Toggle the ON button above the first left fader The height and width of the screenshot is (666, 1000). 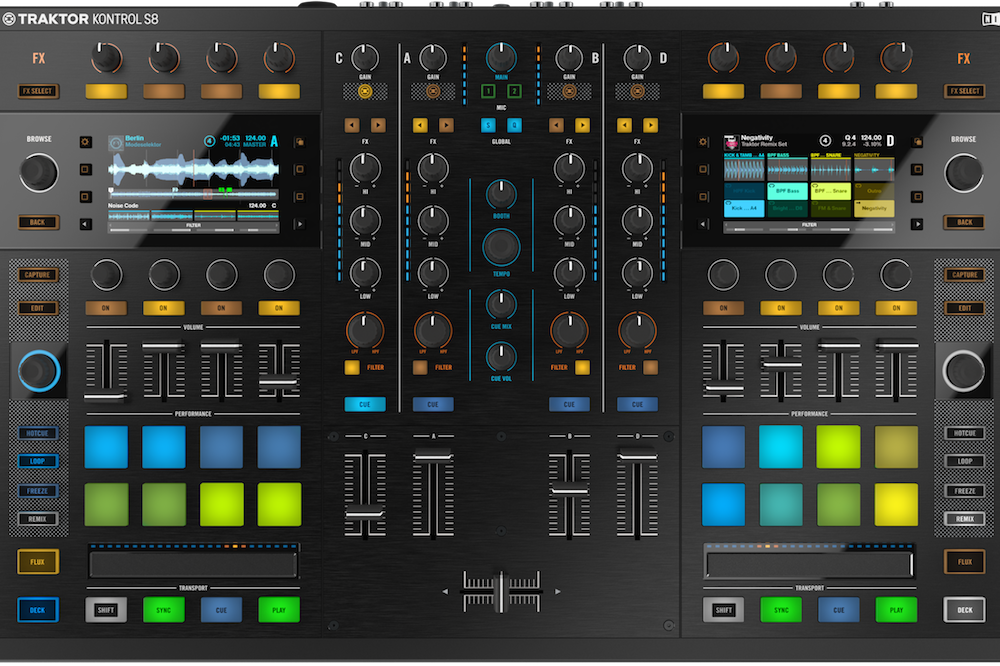point(106,308)
